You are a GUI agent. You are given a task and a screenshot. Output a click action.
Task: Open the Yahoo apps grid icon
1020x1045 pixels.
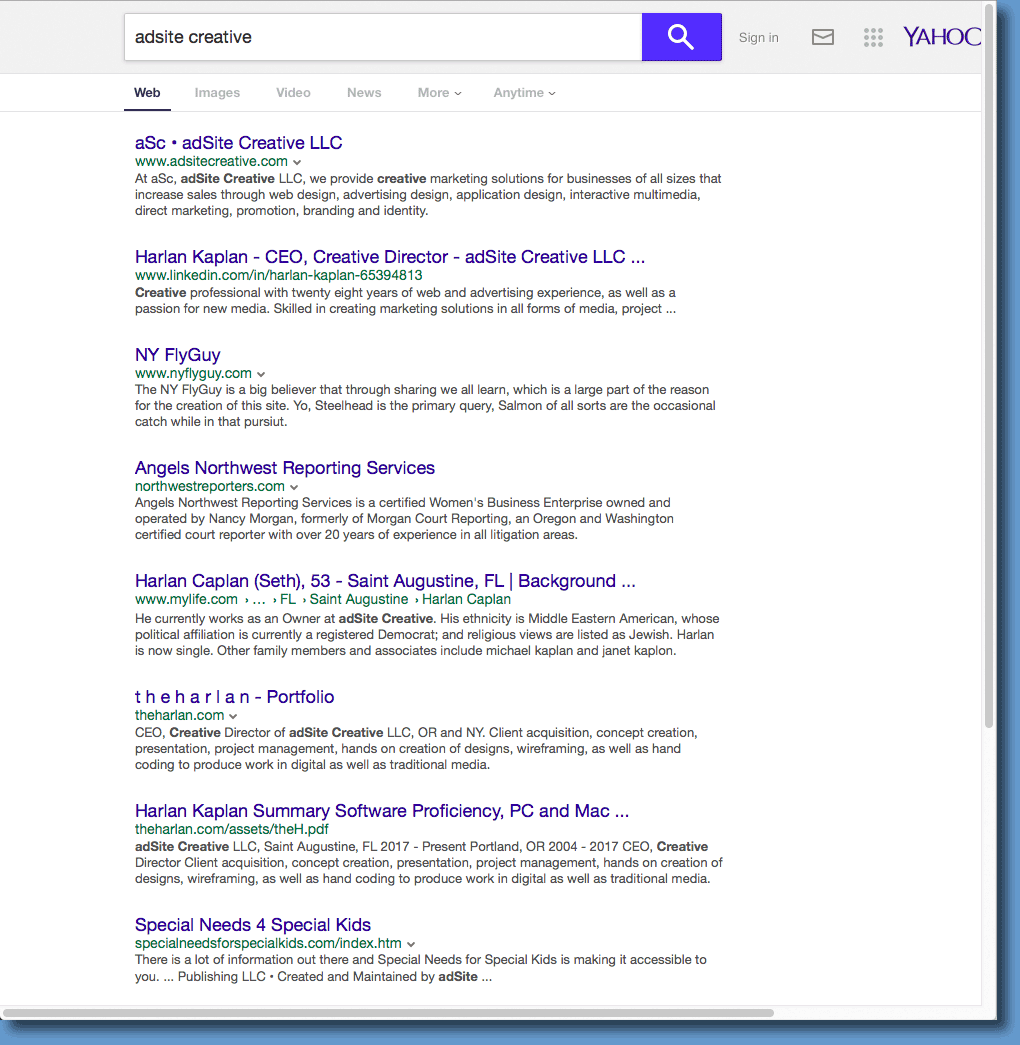pos(873,37)
